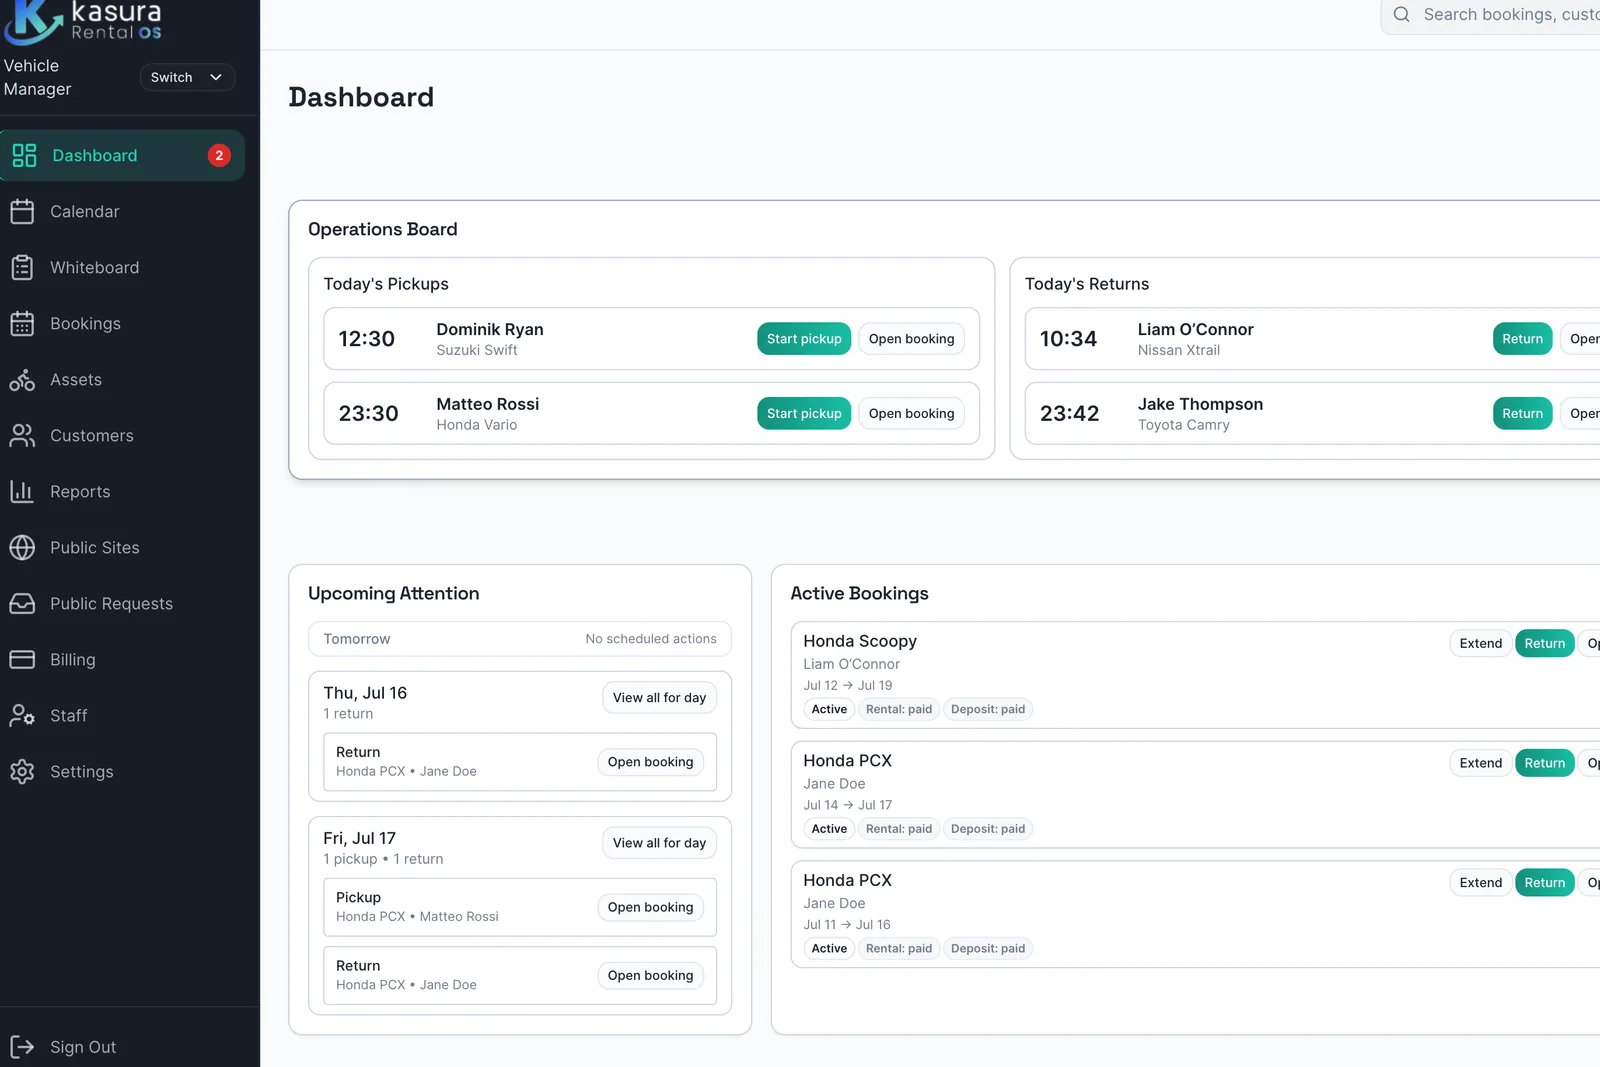Return Jake Thompson's Toyota Camry

1522,413
